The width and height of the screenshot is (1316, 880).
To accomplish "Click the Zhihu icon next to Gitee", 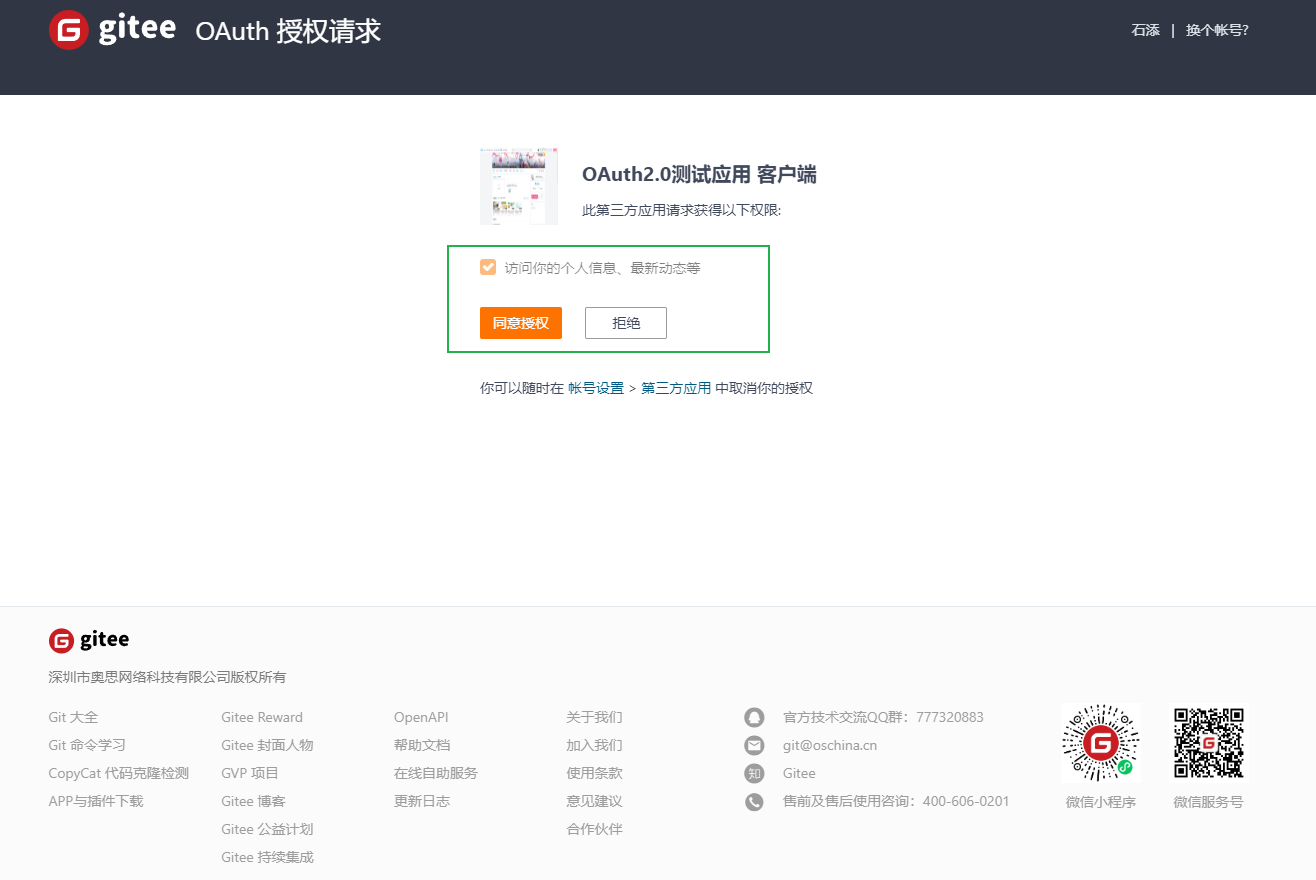I will [x=753, y=773].
